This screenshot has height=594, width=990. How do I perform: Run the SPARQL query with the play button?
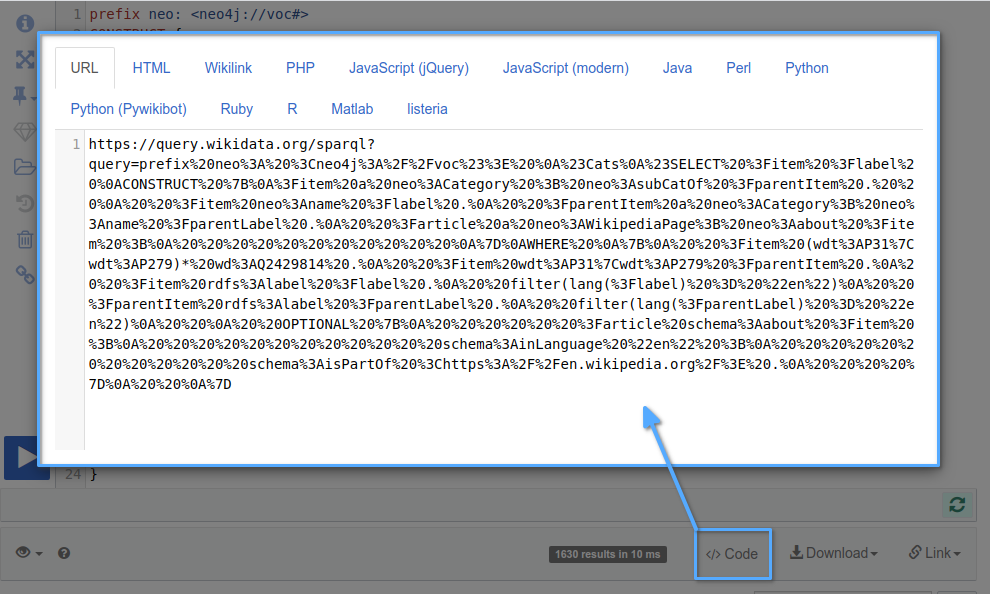tap(25, 458)
